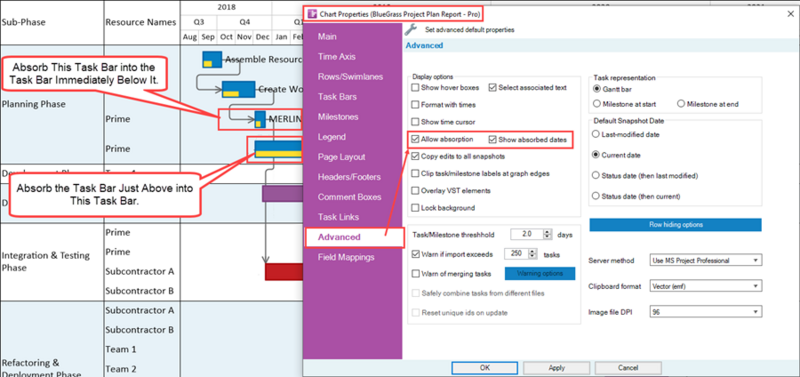The width and height of the screenshot is (800, 377).
Task: Open the Task Links tab
Action: point(338,217)
